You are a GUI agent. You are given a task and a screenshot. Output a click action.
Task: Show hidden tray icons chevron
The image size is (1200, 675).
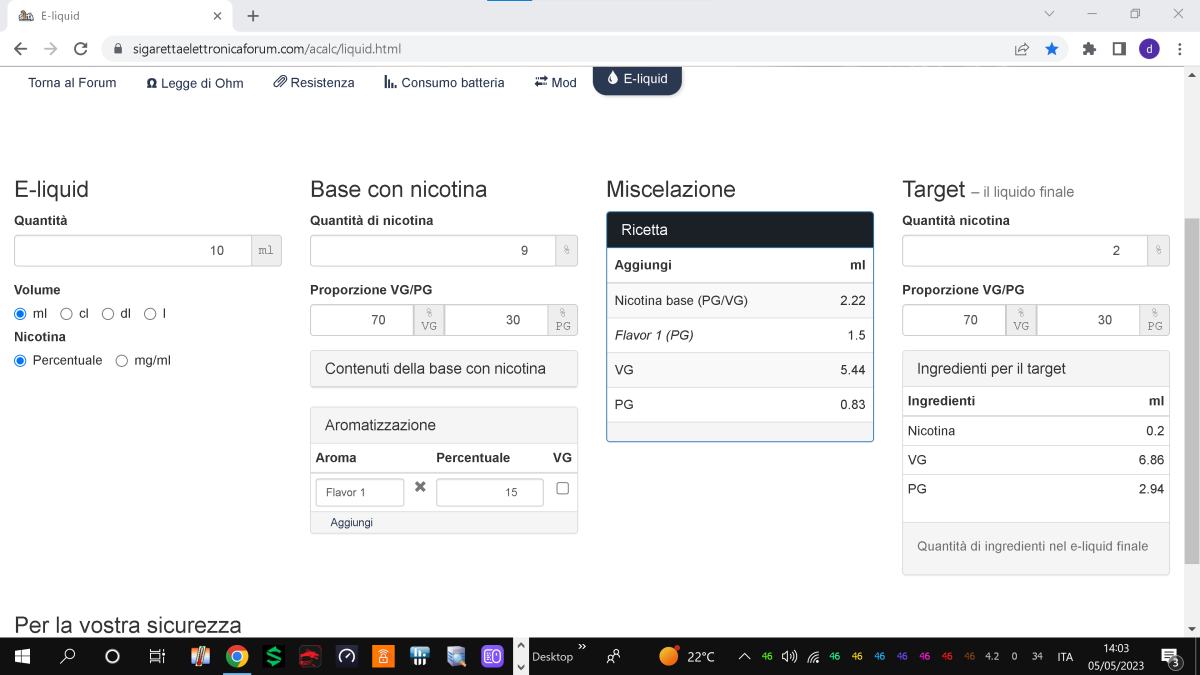pos(744,656)
